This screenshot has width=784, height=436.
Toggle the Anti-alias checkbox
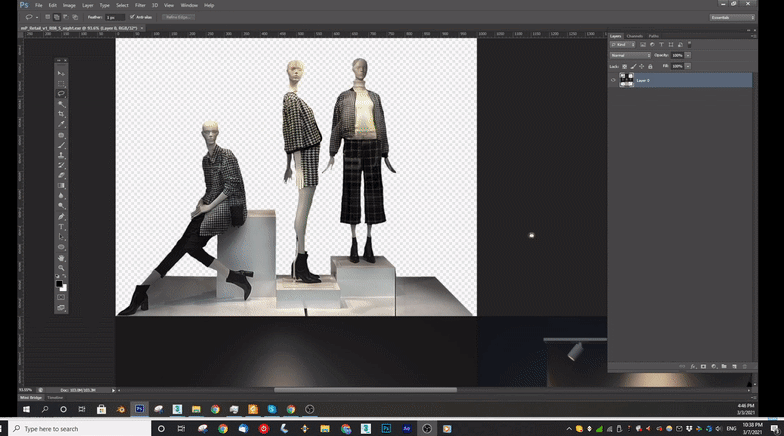(131, 17)
